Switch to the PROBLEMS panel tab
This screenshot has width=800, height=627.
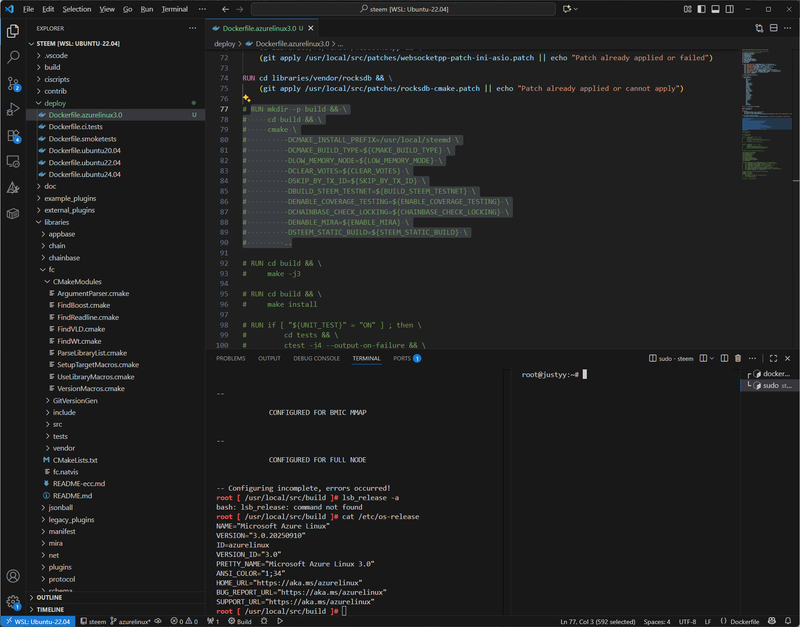click(230, 358)
